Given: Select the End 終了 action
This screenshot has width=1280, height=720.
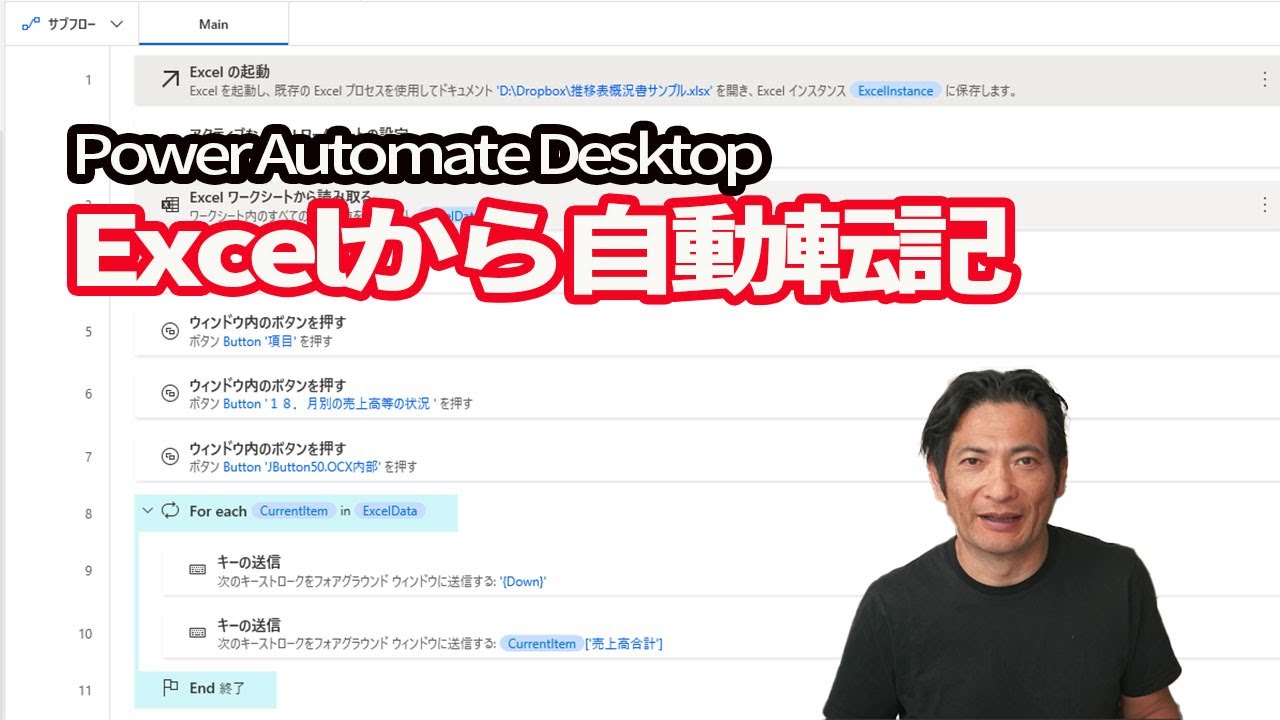Looking at the screenshot, I should point(205,689).
